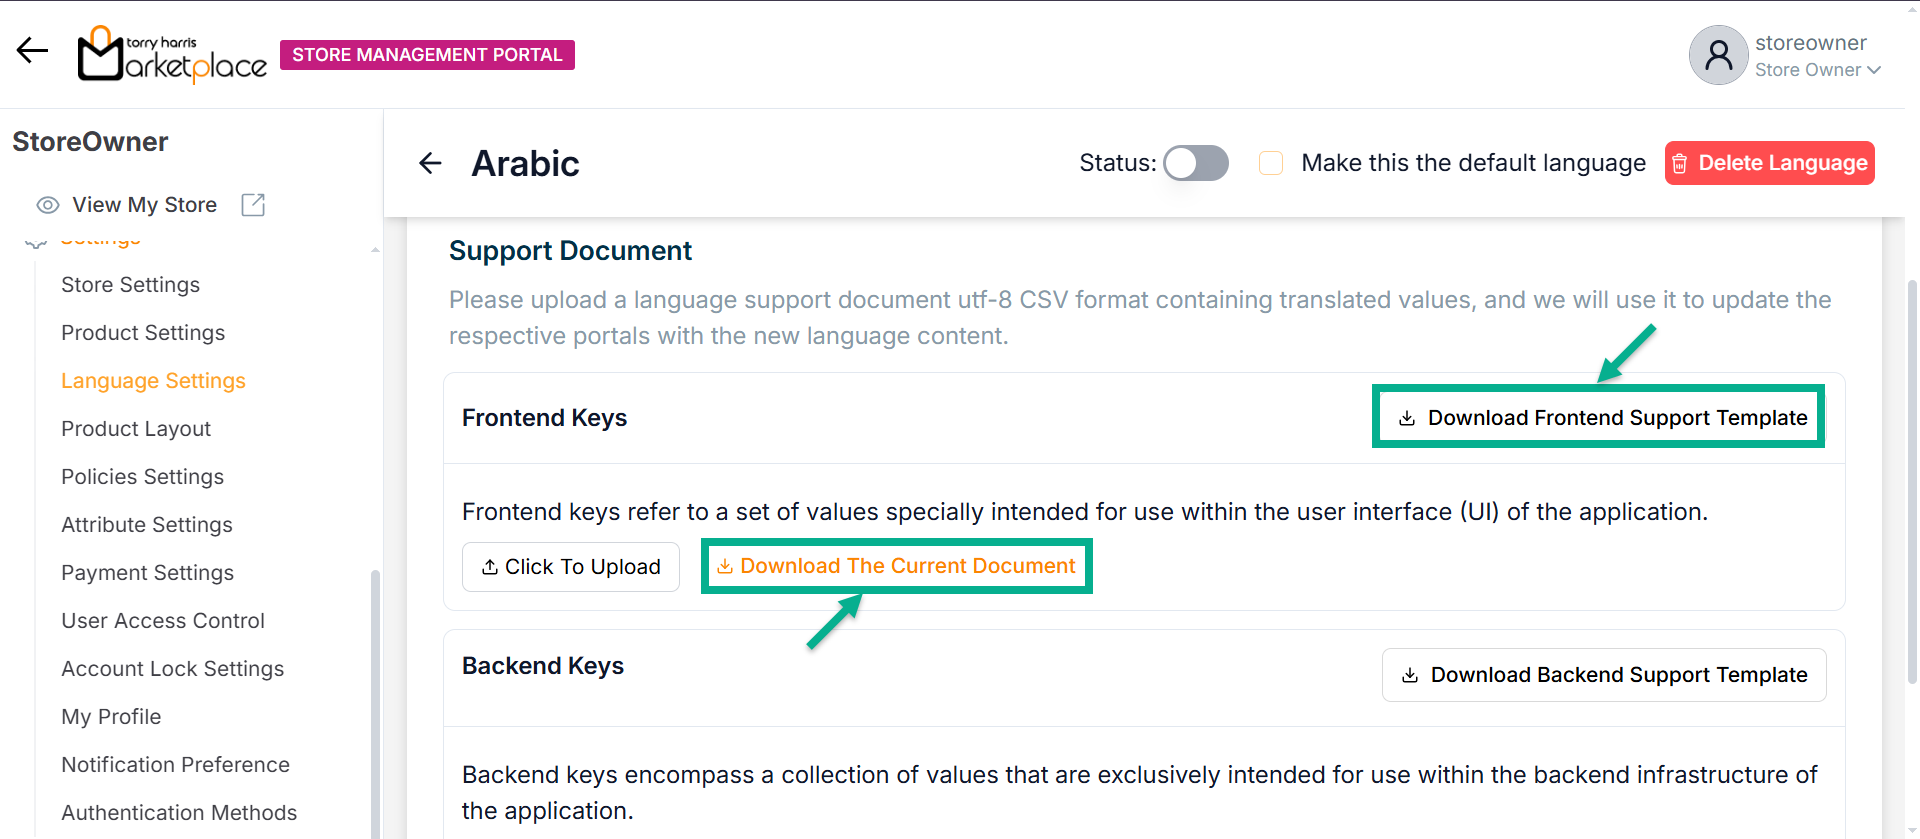Open Product Layout in the sidebar
The height and width of the screenshot is (839, 1920).
click(136, 429)
